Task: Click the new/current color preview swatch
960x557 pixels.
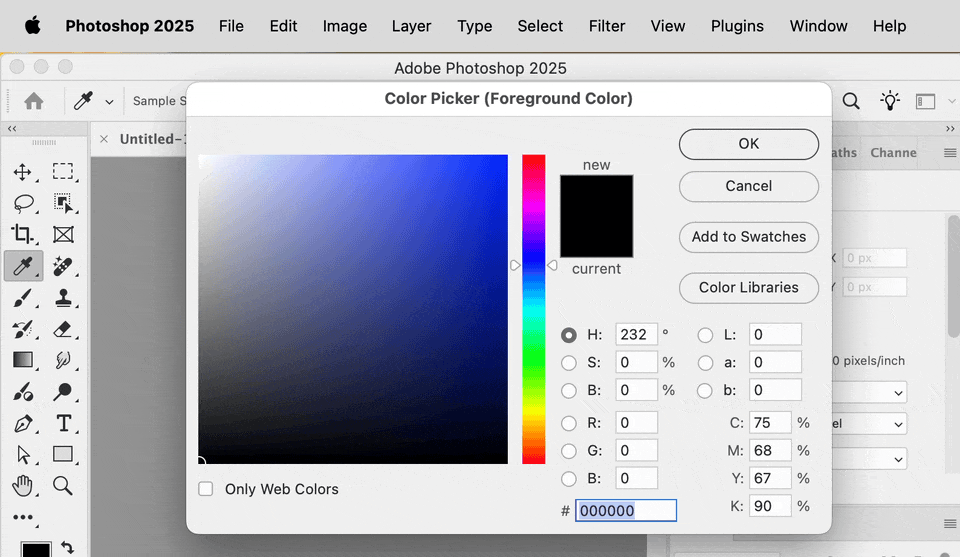Action: (x=596, y=216)
